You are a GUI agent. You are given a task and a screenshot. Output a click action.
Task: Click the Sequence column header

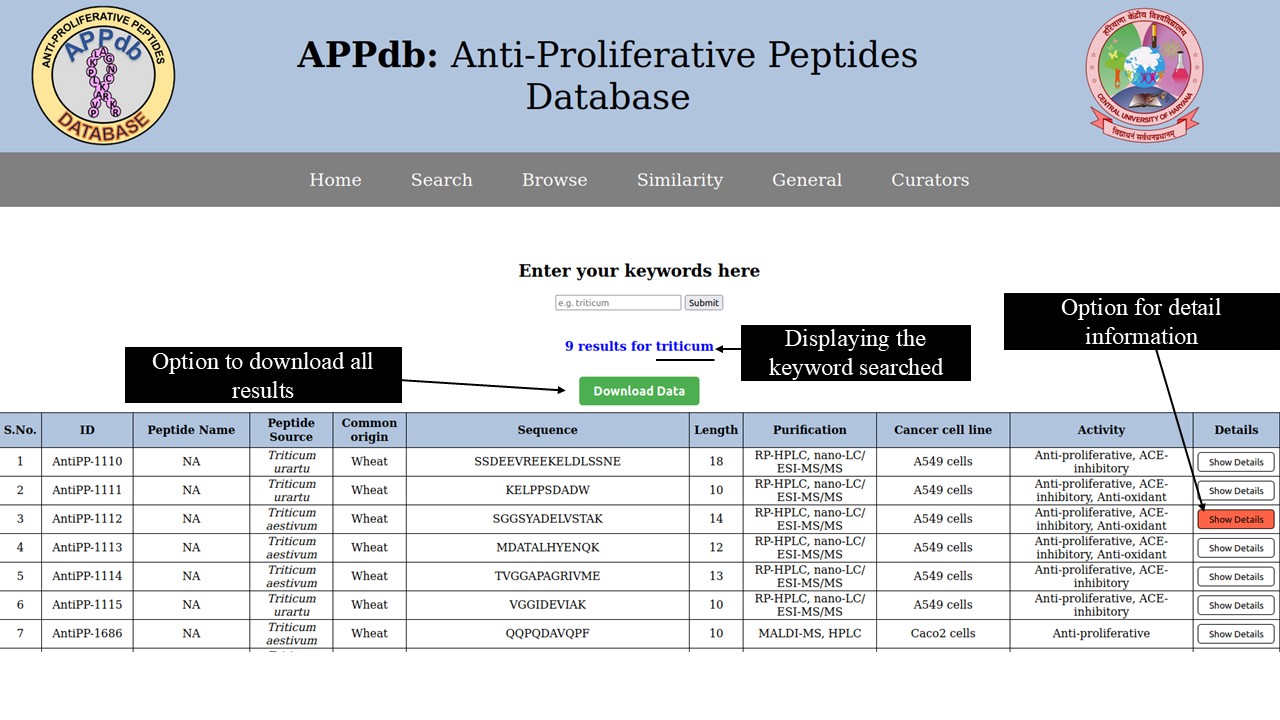click(x=547, y=430)
